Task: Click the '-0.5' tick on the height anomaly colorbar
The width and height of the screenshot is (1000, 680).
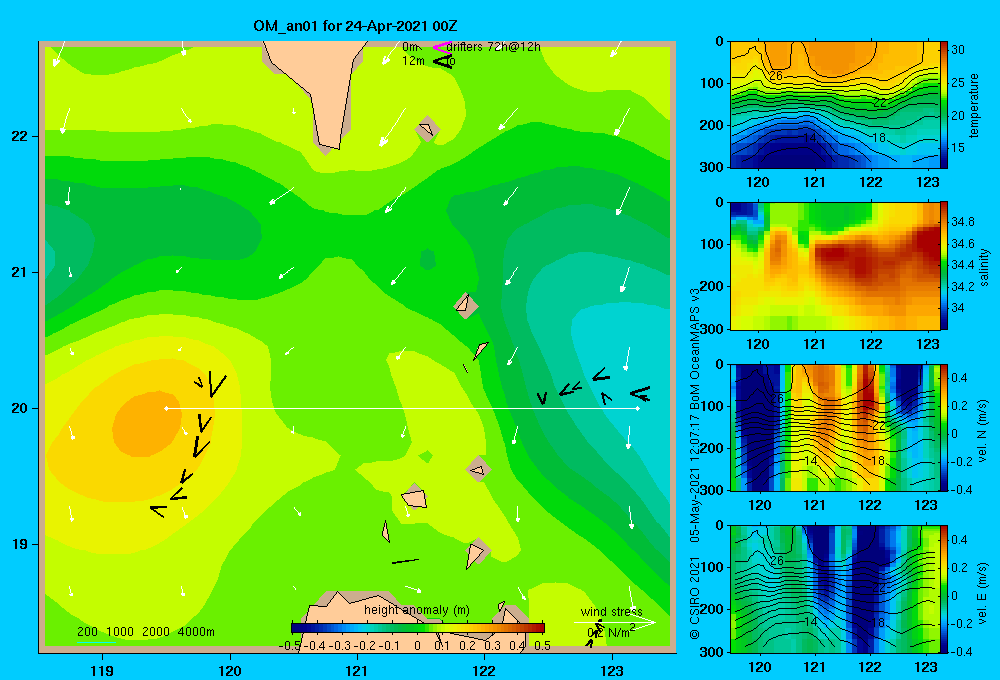Action: coord(290,645)
